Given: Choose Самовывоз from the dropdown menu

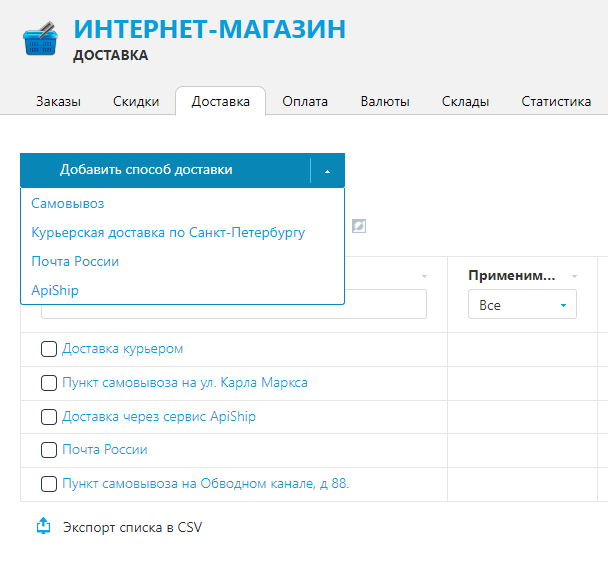Looking at the screenshot, I should click(68, 204).
